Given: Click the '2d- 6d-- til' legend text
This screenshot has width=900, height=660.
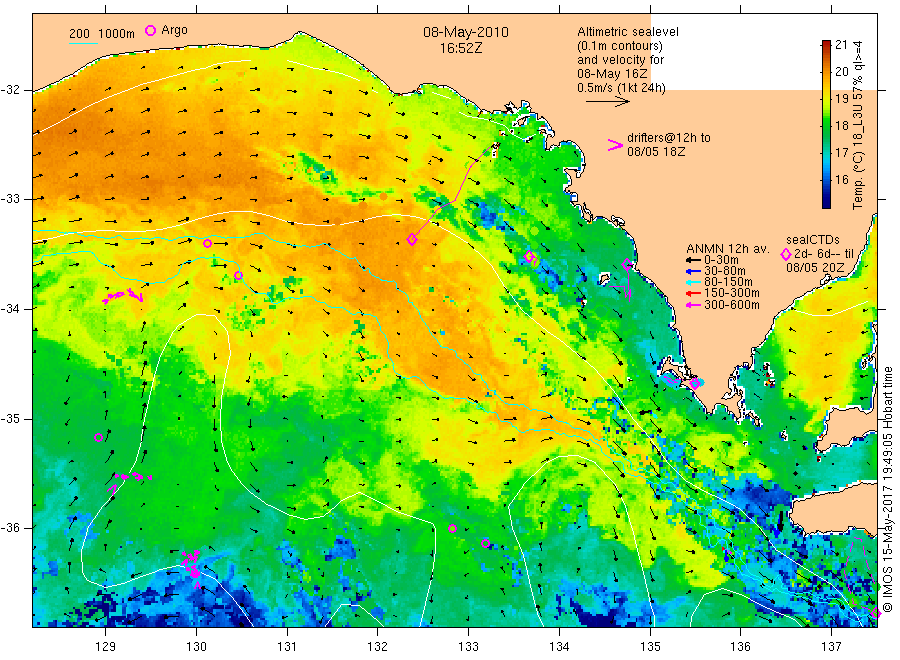Looking at the screenshot, I should point(824,254).
